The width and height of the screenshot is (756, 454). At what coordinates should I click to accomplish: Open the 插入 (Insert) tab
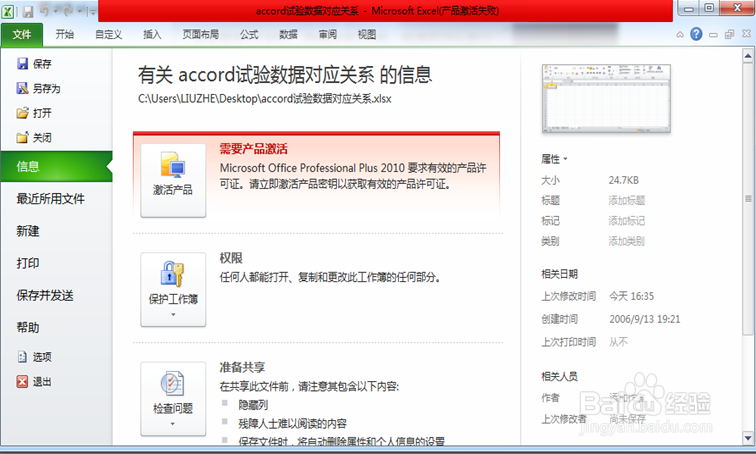tap(152, 34)
